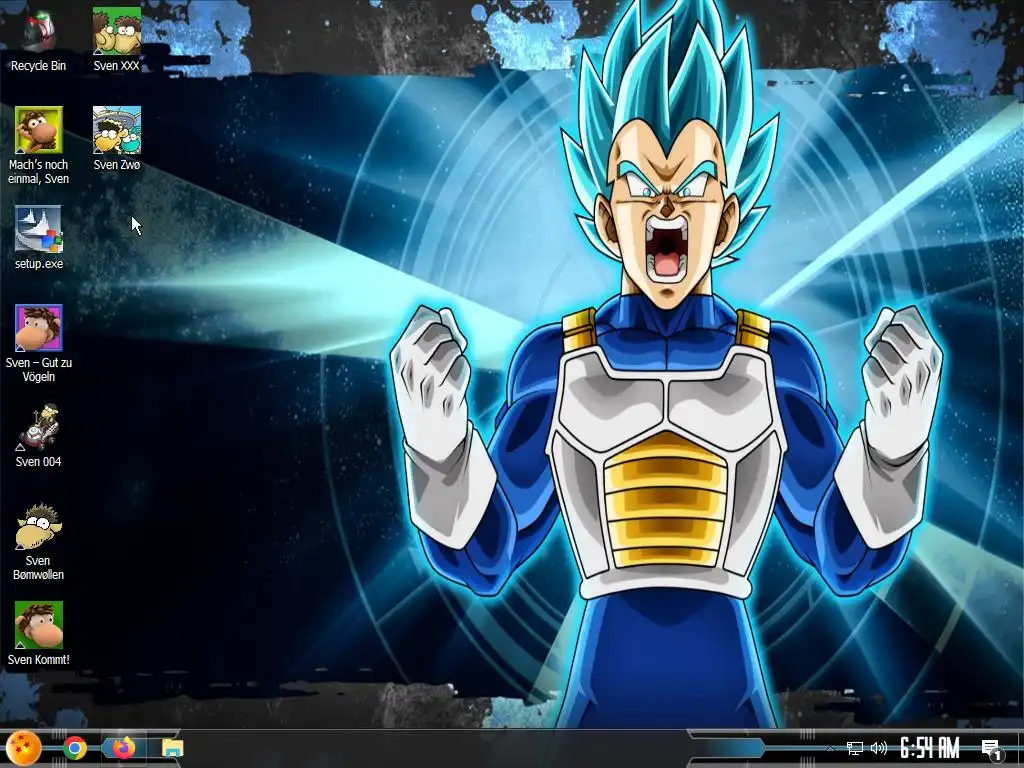Launch Google Chrome from the taskbar
Screen dimensions: 1024x768
pyautogui.click(x=75, y=748)
